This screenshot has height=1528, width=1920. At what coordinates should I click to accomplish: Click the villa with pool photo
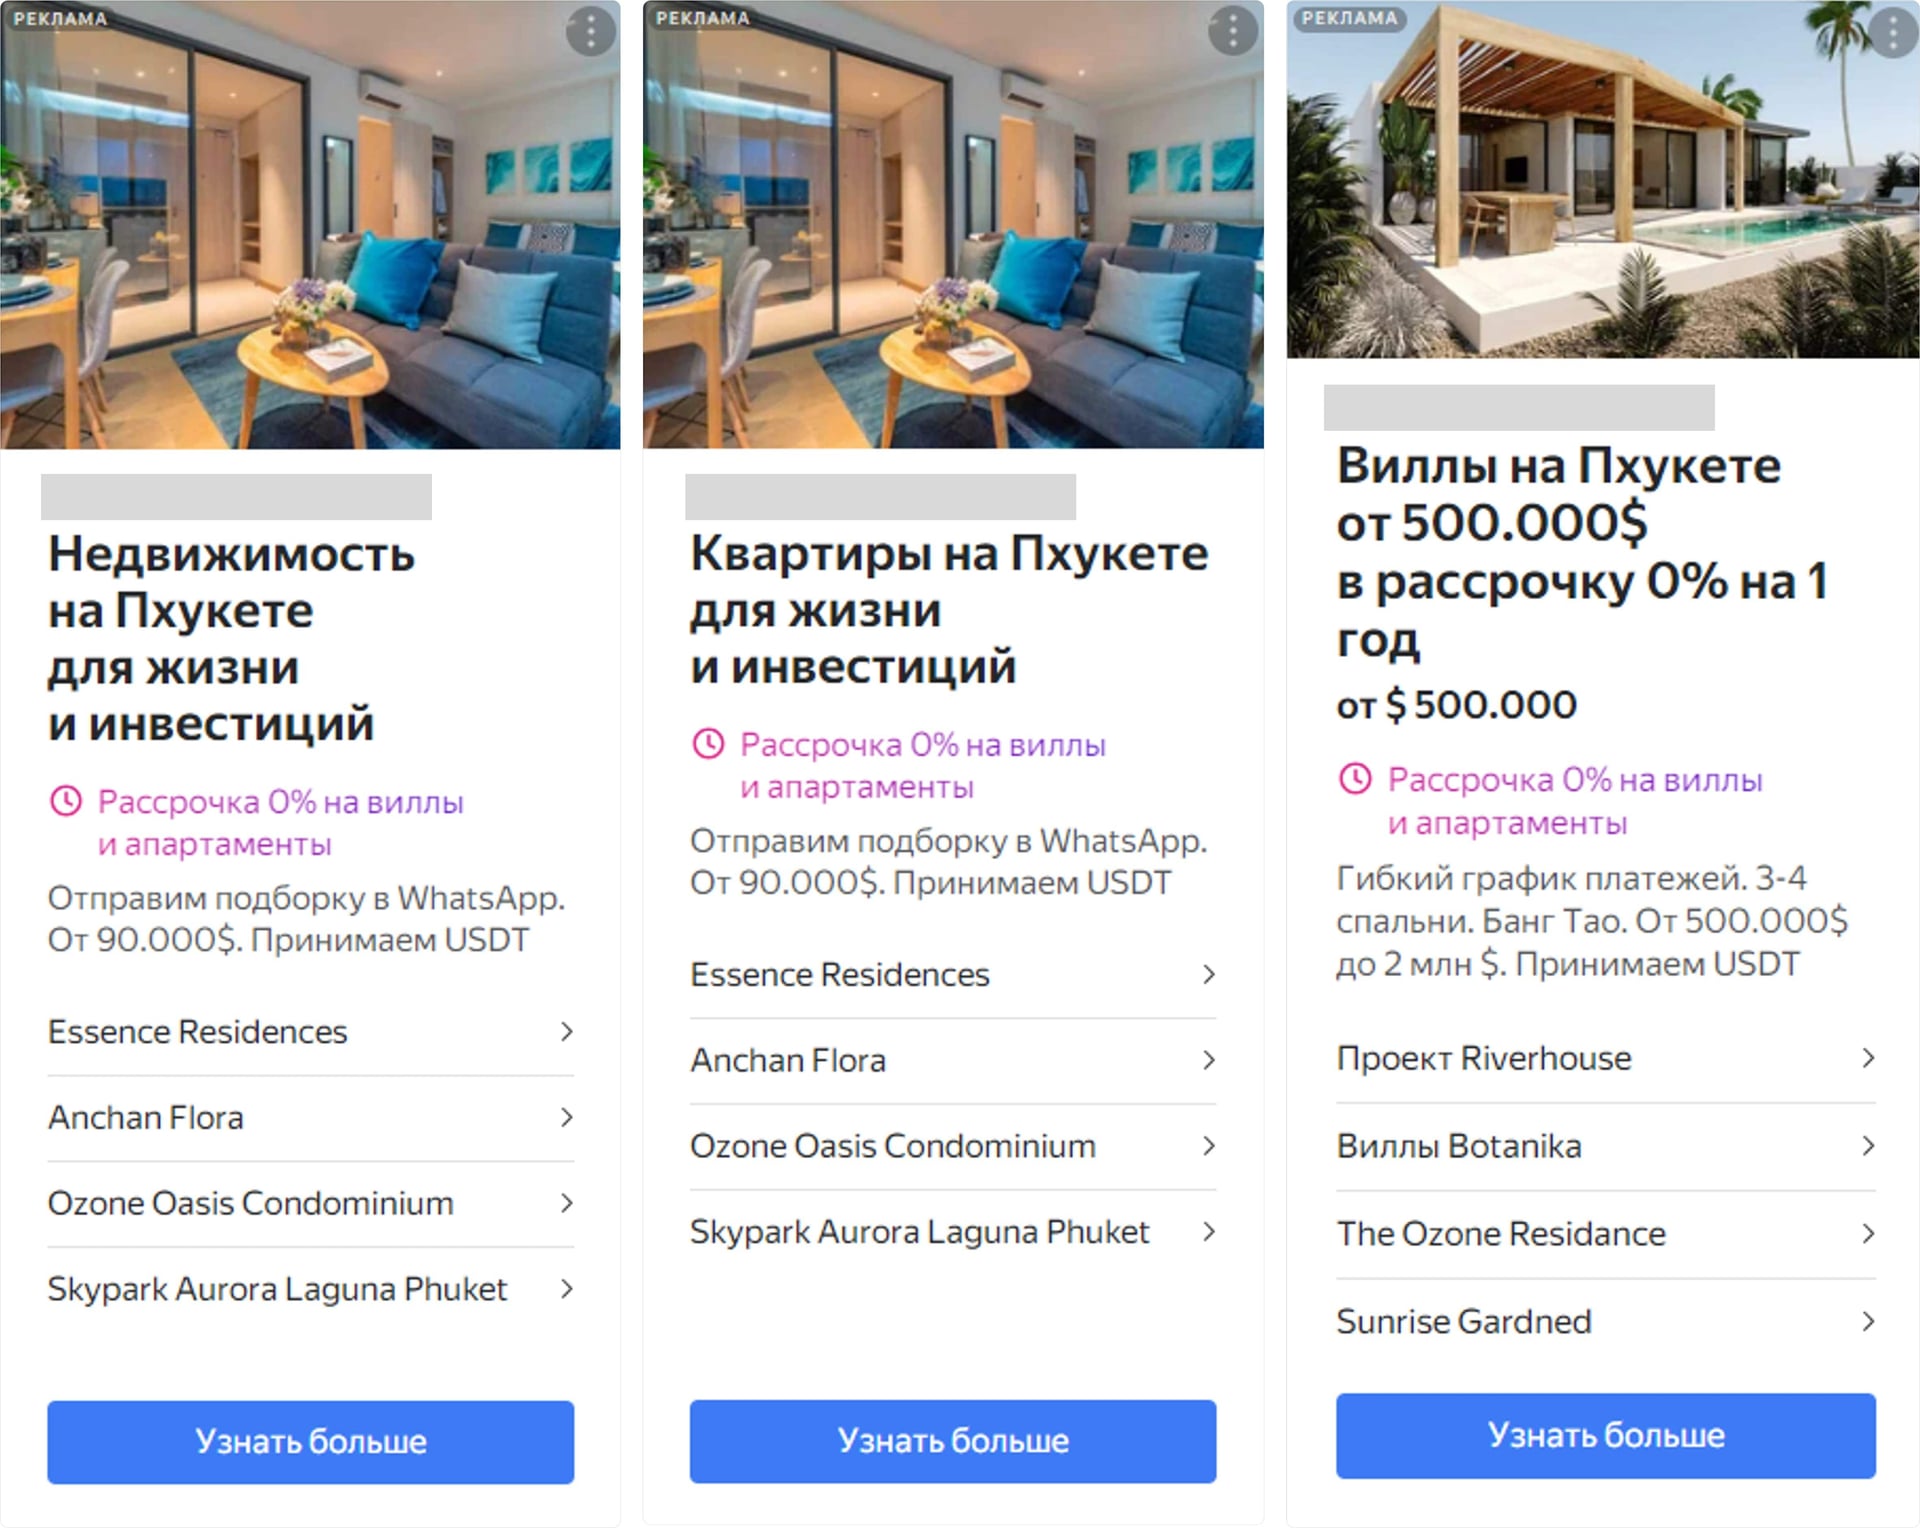point(1600,175)
